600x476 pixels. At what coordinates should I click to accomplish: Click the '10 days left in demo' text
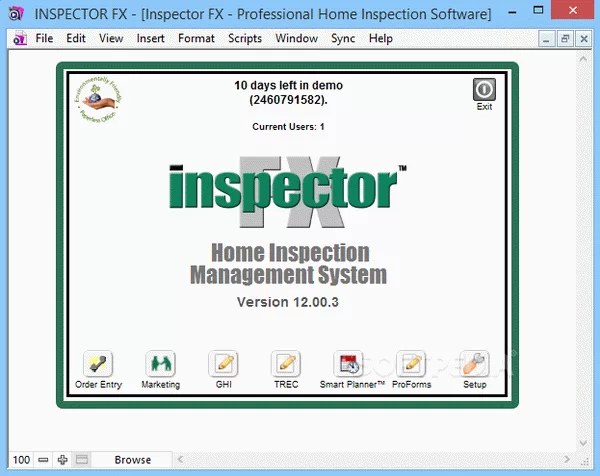click(289, 85)
